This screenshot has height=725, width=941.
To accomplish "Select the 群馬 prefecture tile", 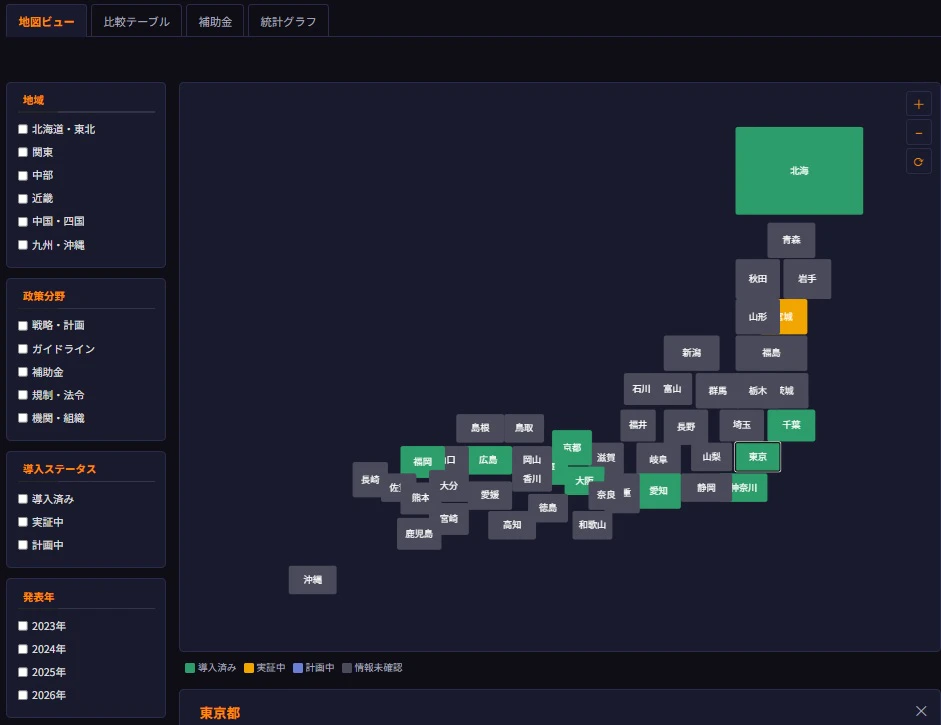I will click(x=718, y=391).
